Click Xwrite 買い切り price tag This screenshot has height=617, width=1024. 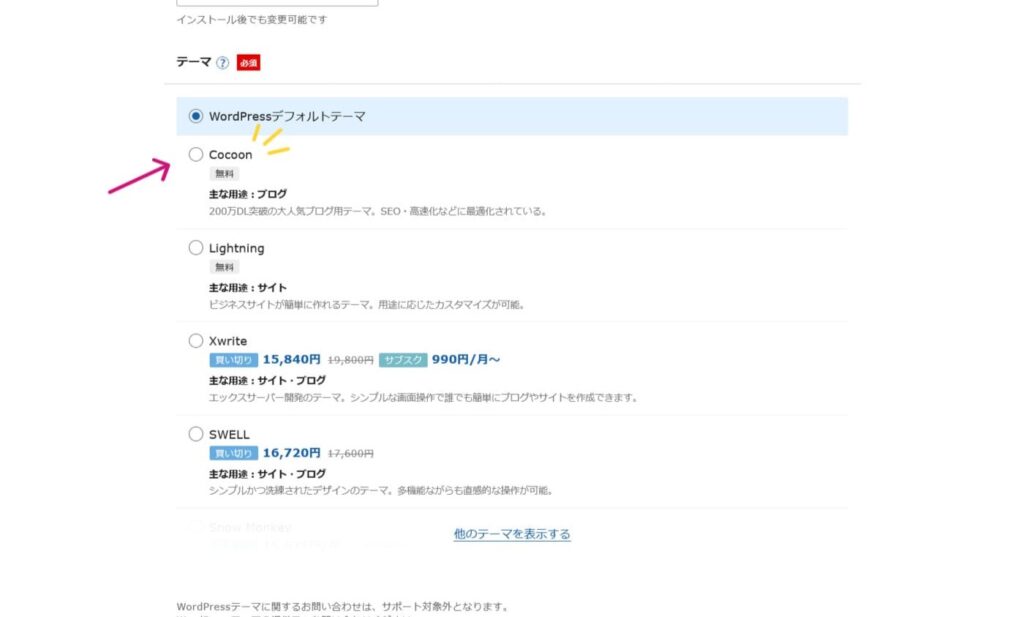coord(233,360)
